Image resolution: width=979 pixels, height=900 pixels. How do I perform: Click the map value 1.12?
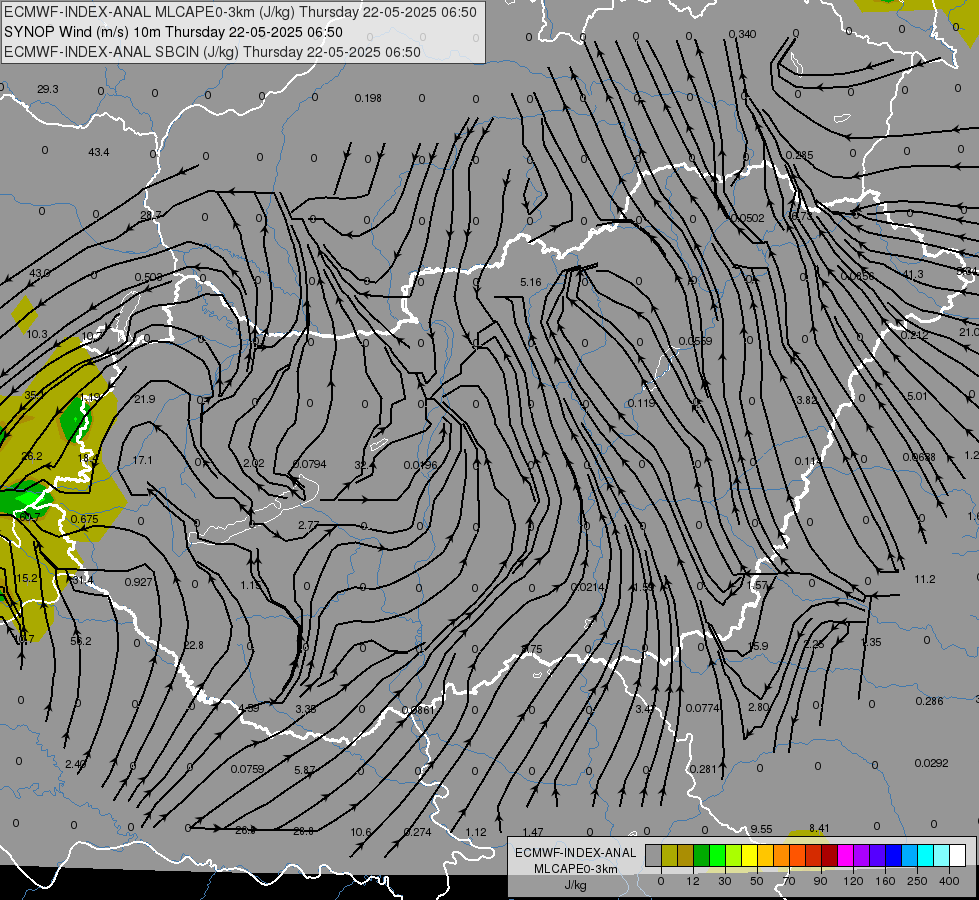[x=476, y=832]
